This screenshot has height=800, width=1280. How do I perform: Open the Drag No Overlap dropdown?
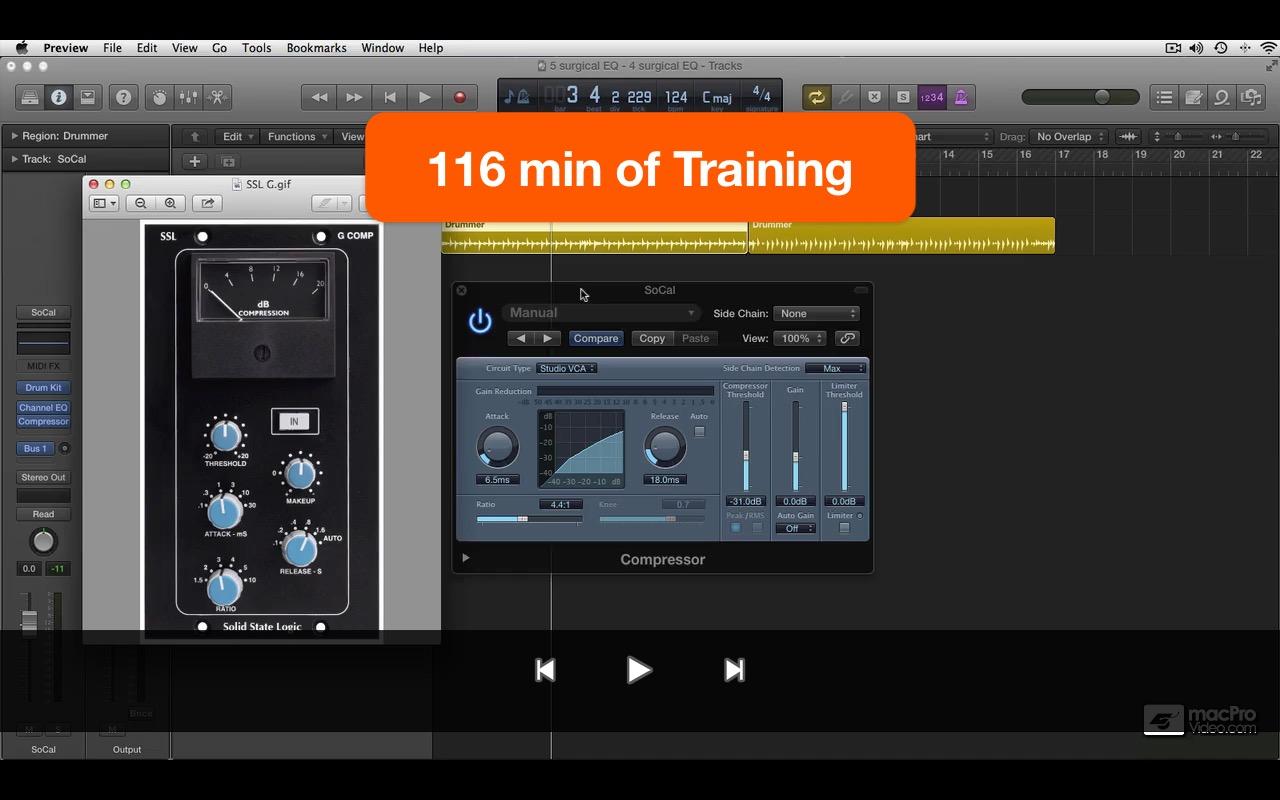(1070, 137)
